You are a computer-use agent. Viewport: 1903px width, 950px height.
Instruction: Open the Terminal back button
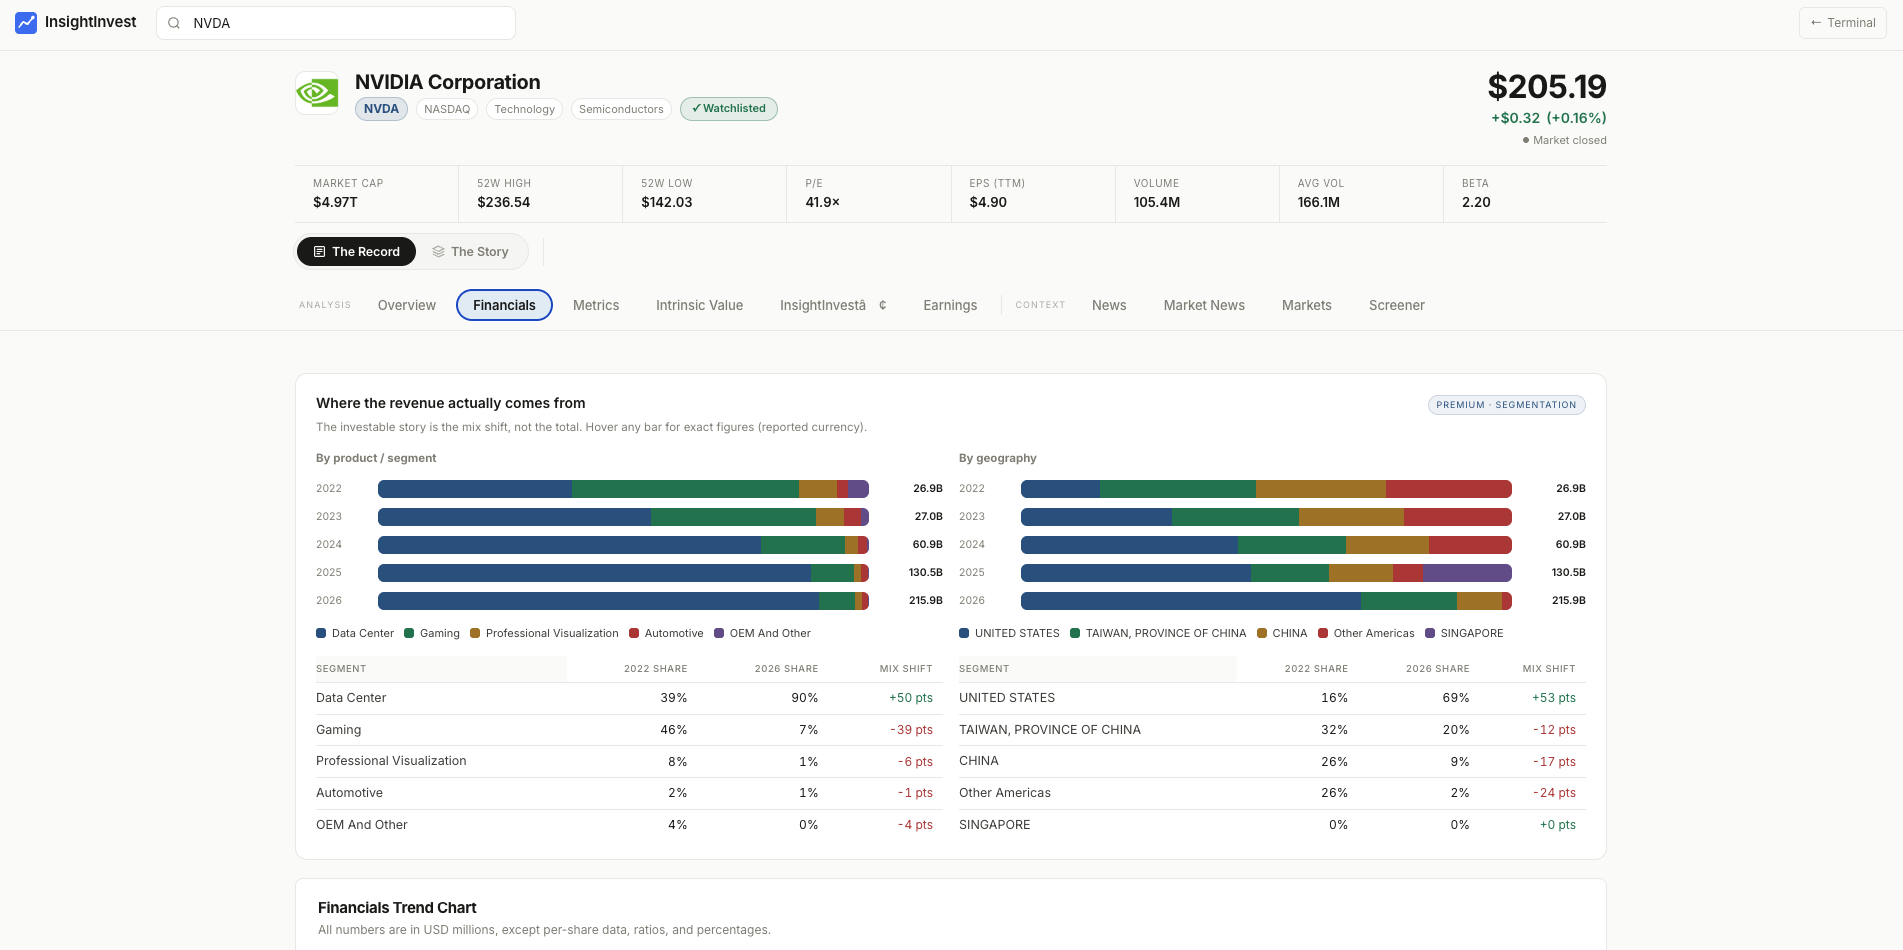coord(1842,23)
